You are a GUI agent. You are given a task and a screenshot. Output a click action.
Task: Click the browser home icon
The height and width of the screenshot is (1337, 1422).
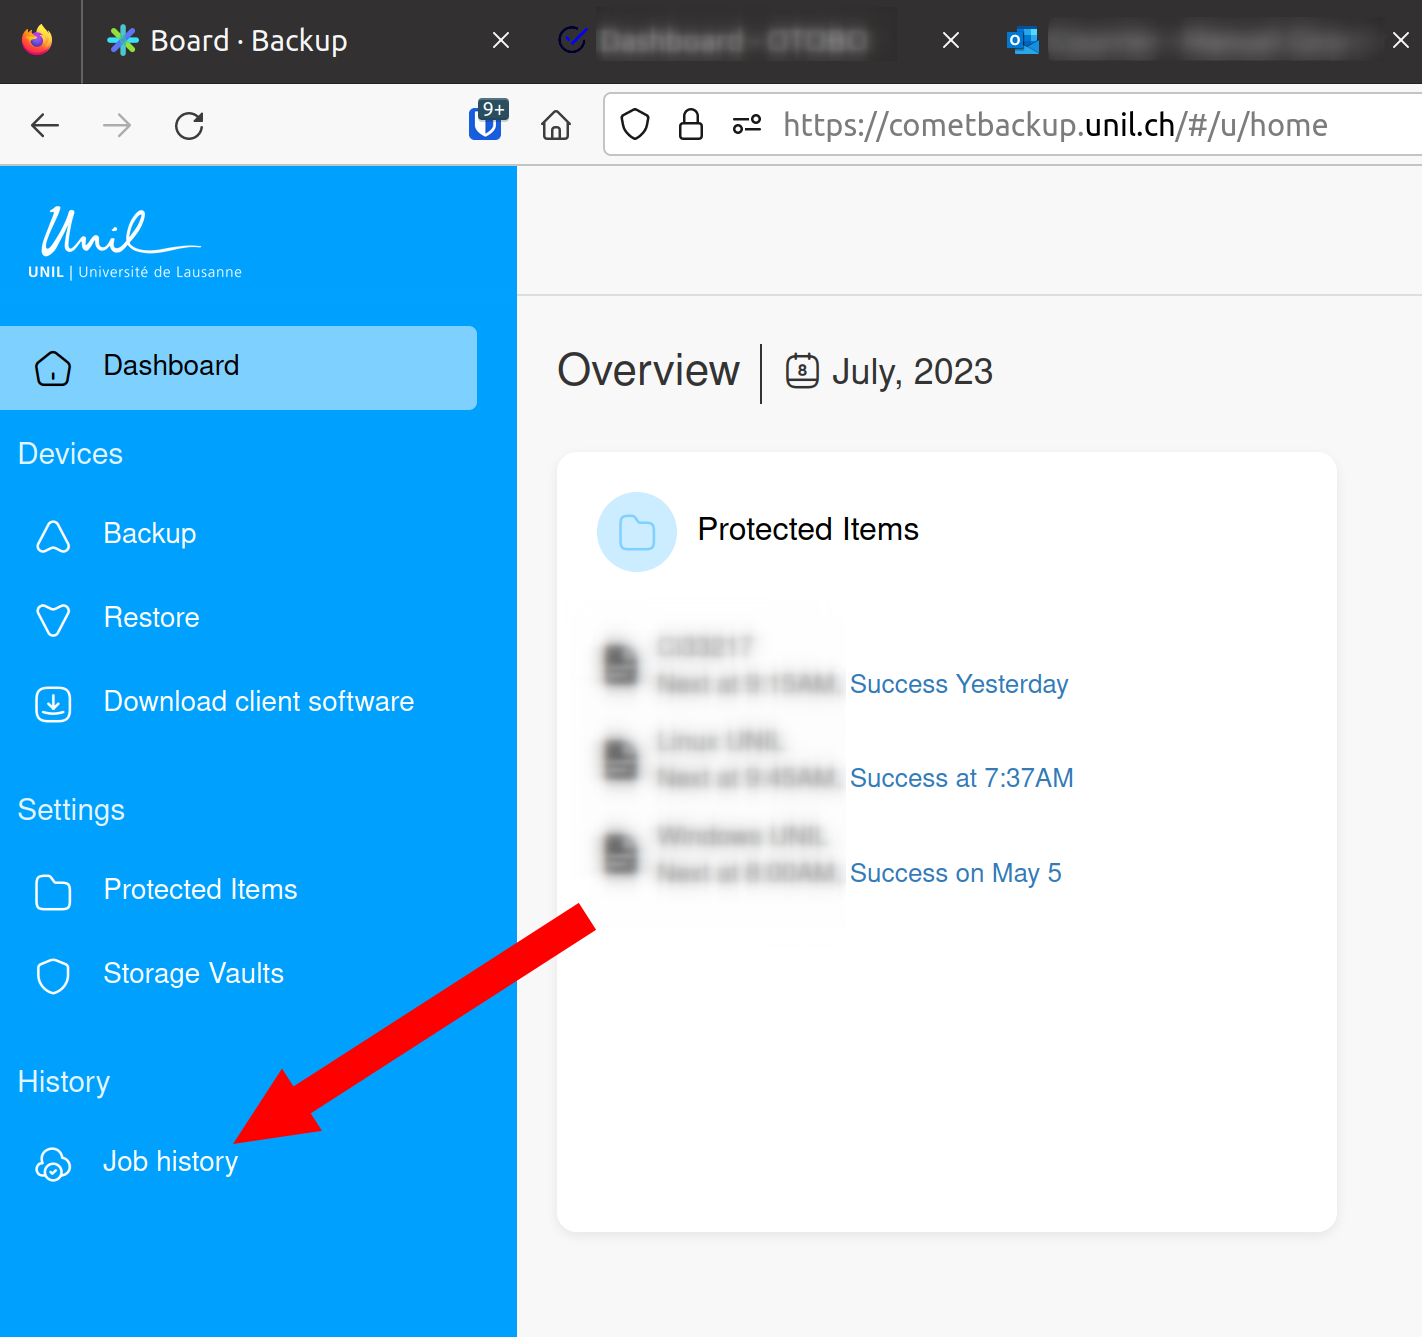[x=556, y=125]
